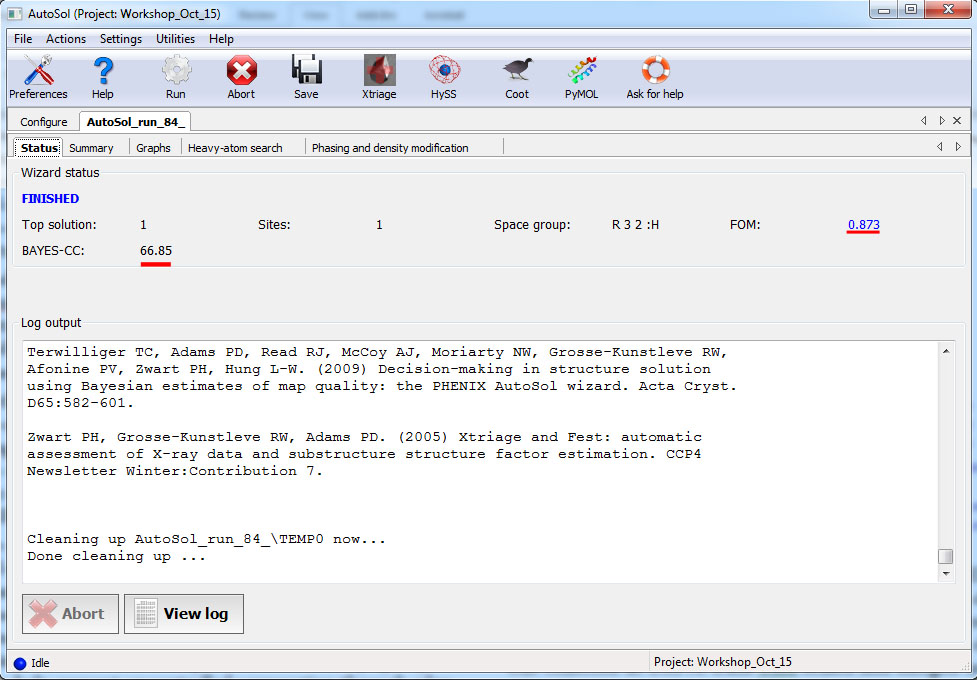Click sub-tab row right arrow
This screenshot has height=680, width=977.
click(958, 147)
